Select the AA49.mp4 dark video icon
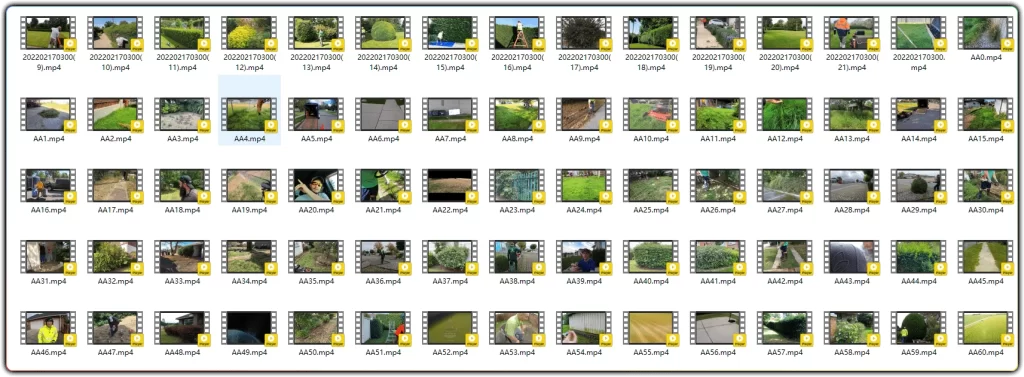The width and height of the screenshot is (1024, 377). coord(249,329)
